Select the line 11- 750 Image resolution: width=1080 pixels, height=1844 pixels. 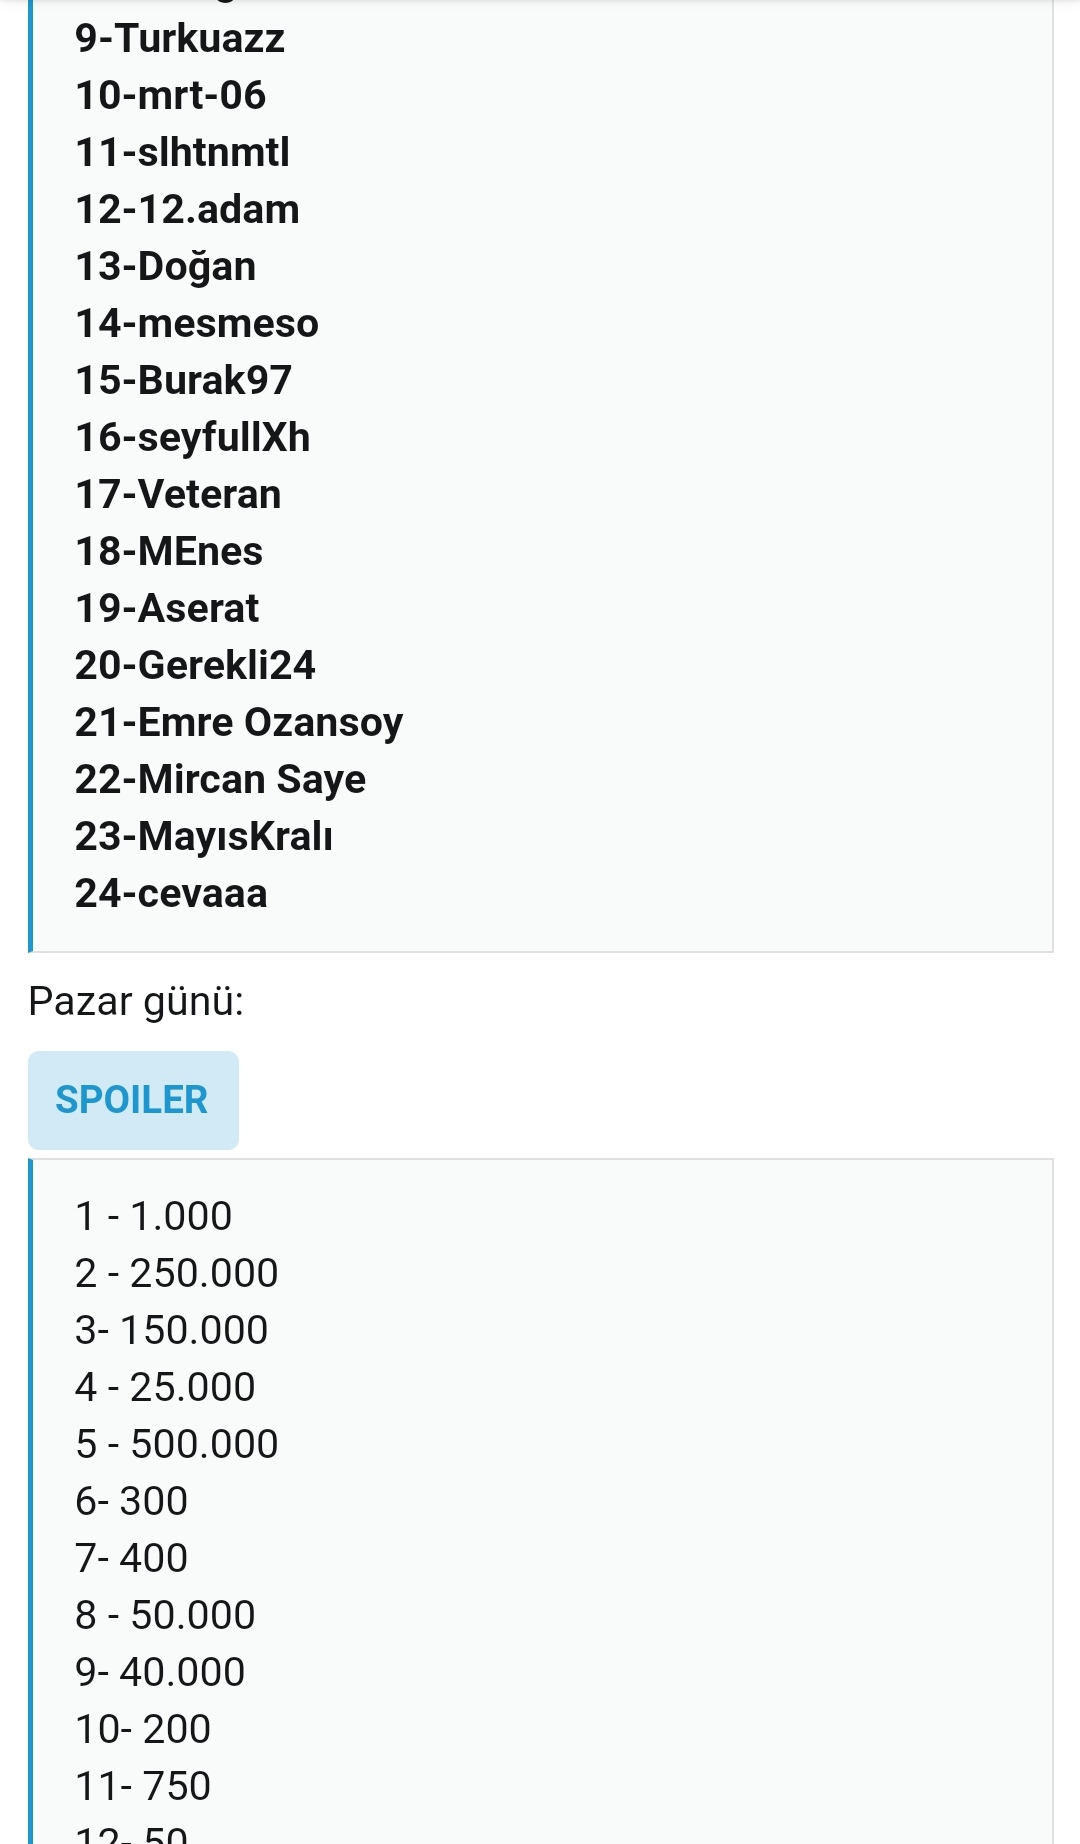[x=143, y=1787]
